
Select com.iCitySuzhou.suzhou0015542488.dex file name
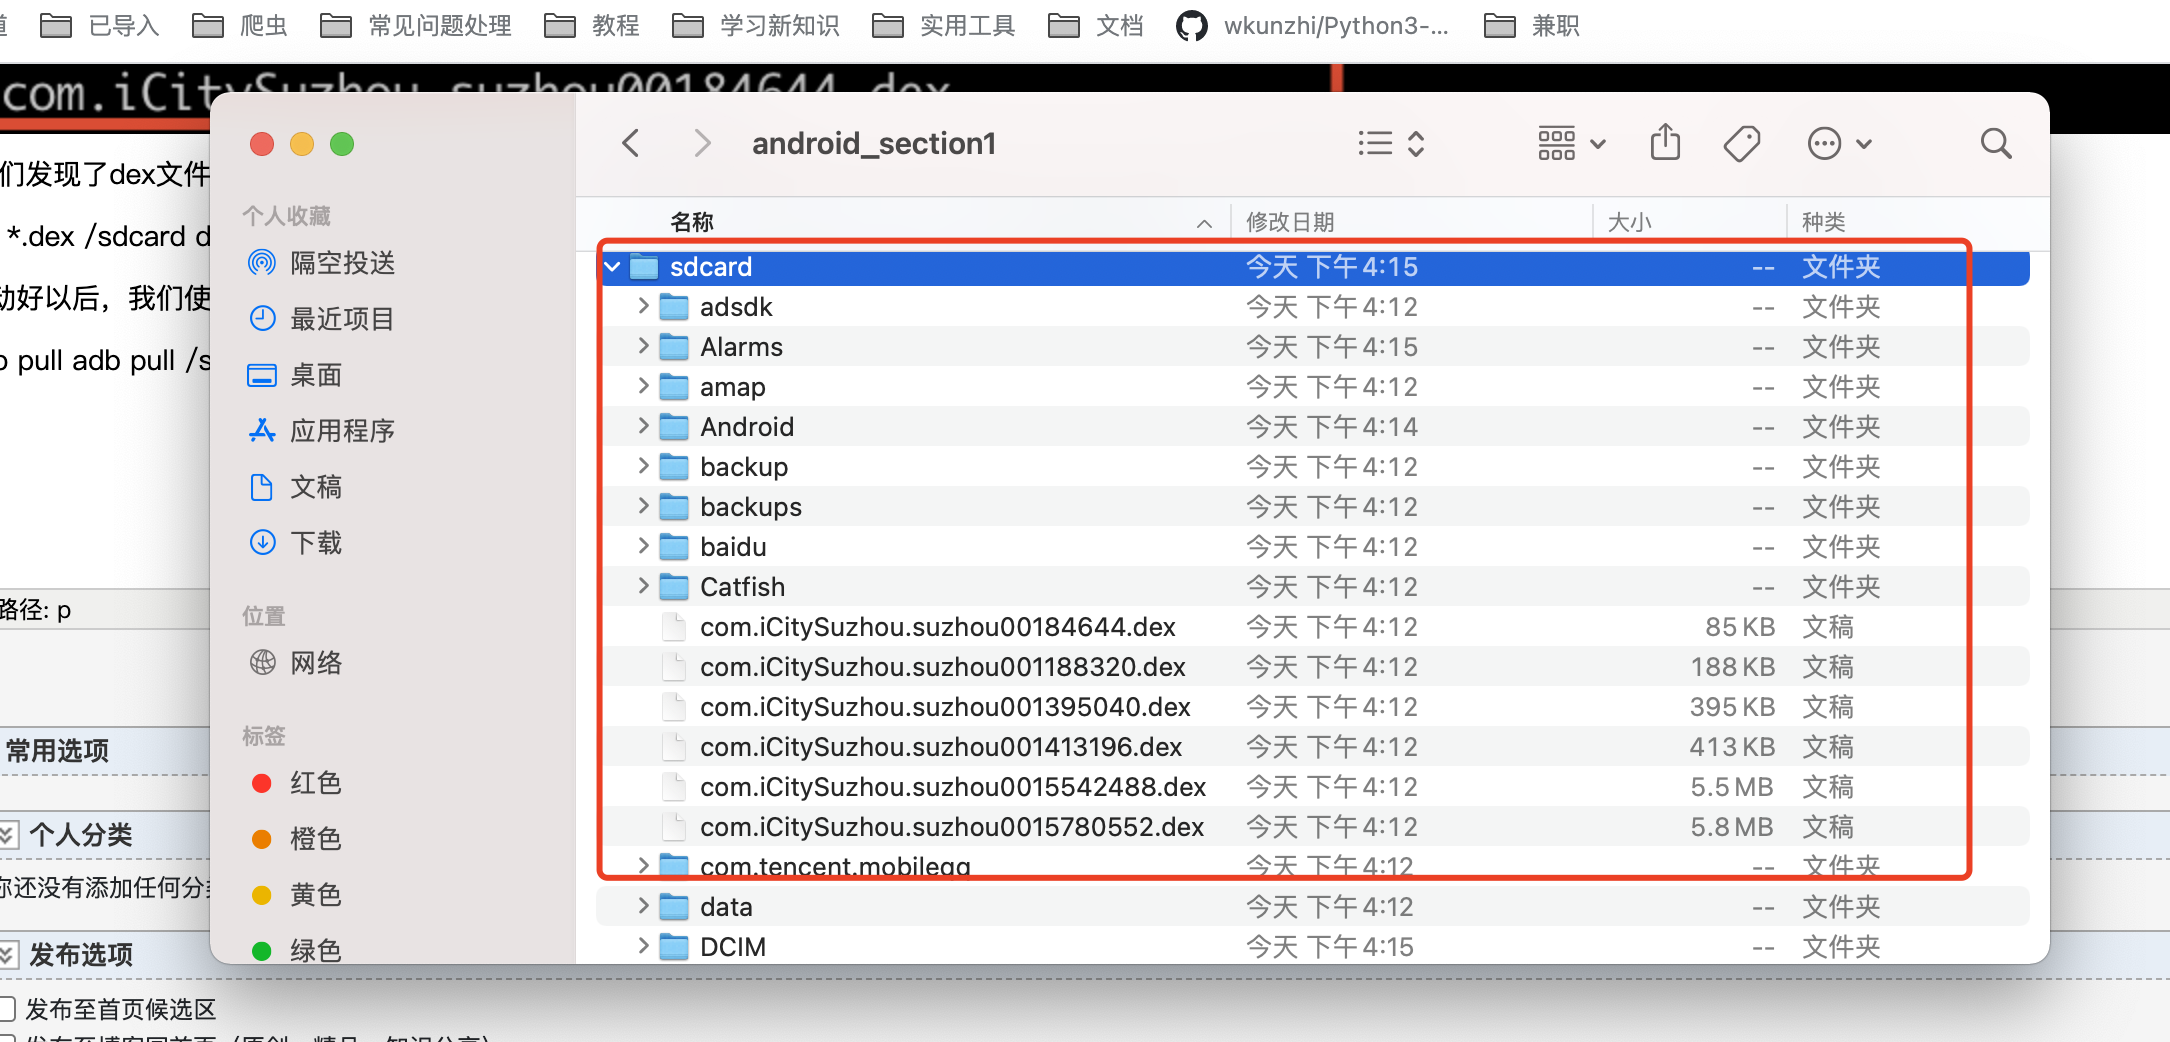953,787
